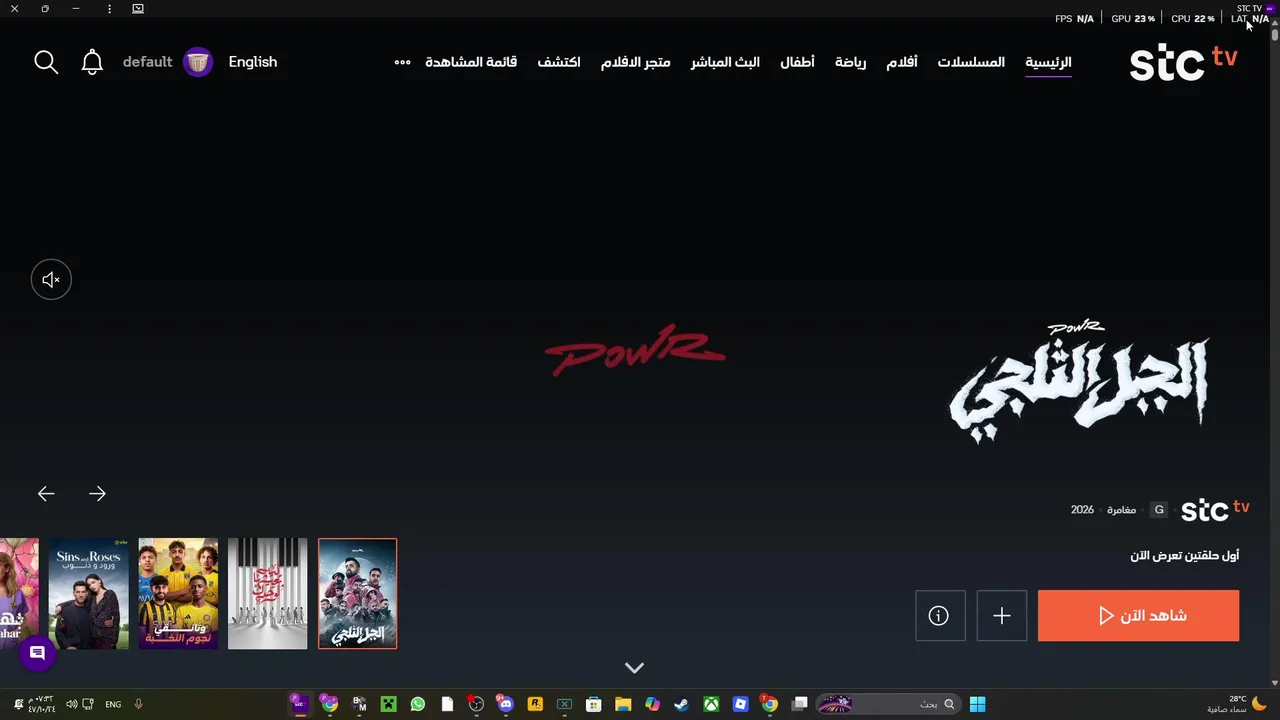Click ENG language indicator in tray
Screen dimensions: 1280x720
pos(113,704)
